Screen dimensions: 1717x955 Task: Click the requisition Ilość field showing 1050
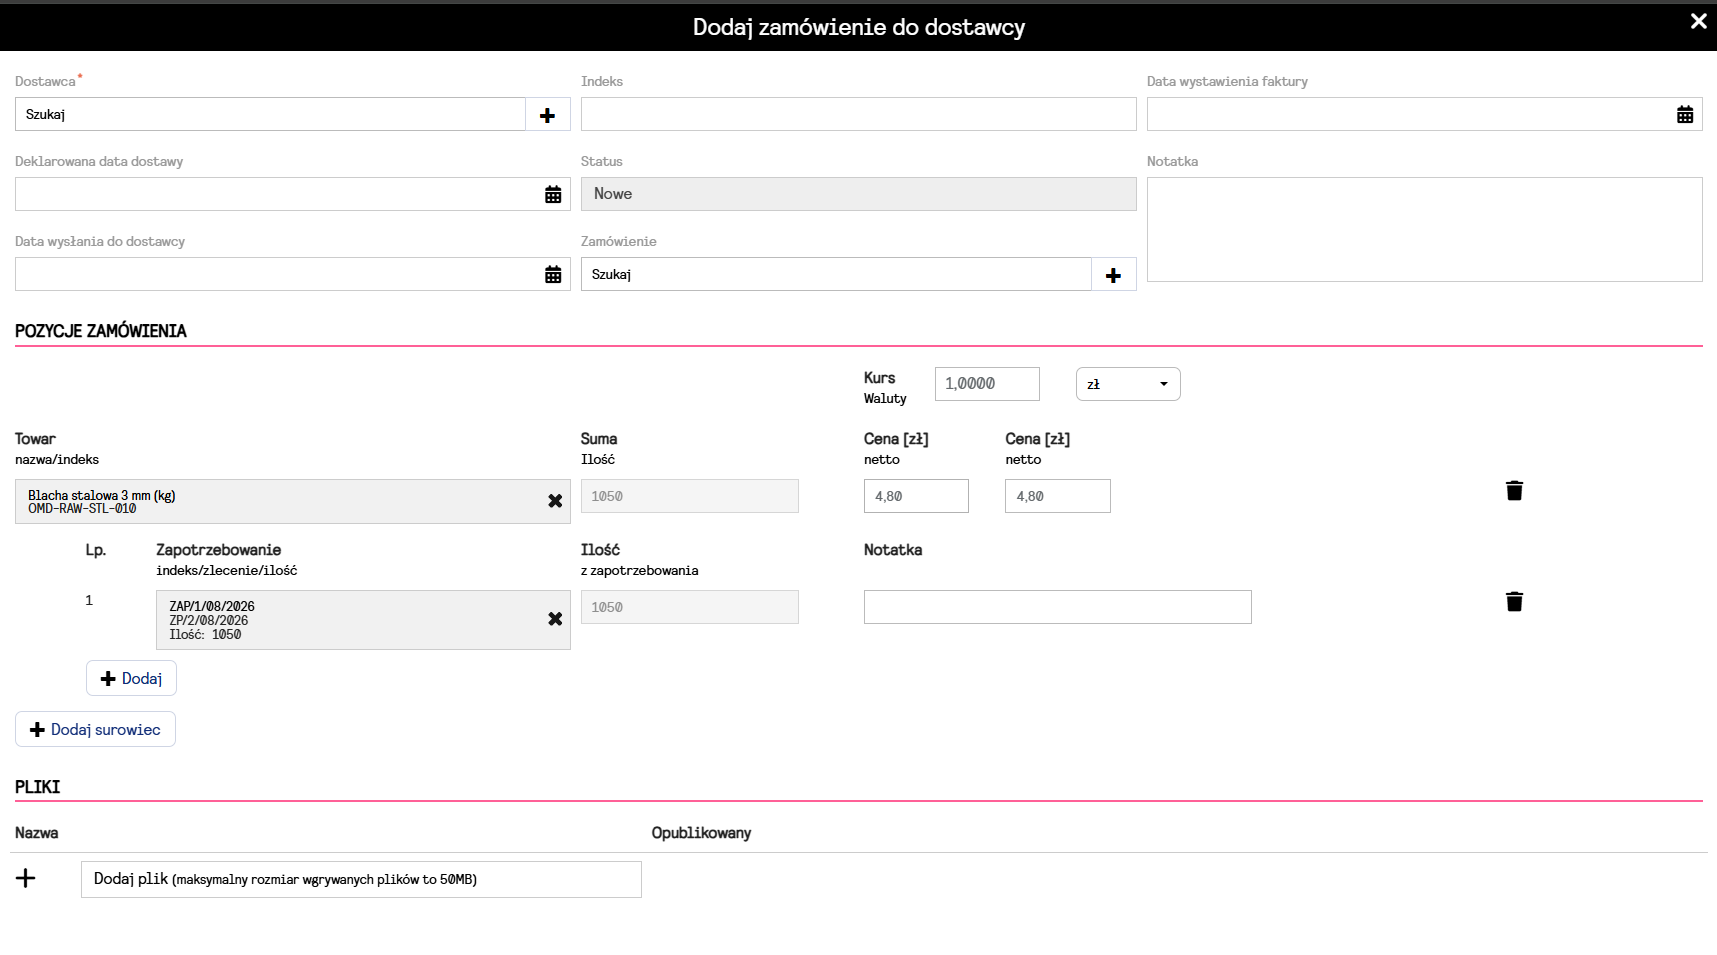[689, 607]
